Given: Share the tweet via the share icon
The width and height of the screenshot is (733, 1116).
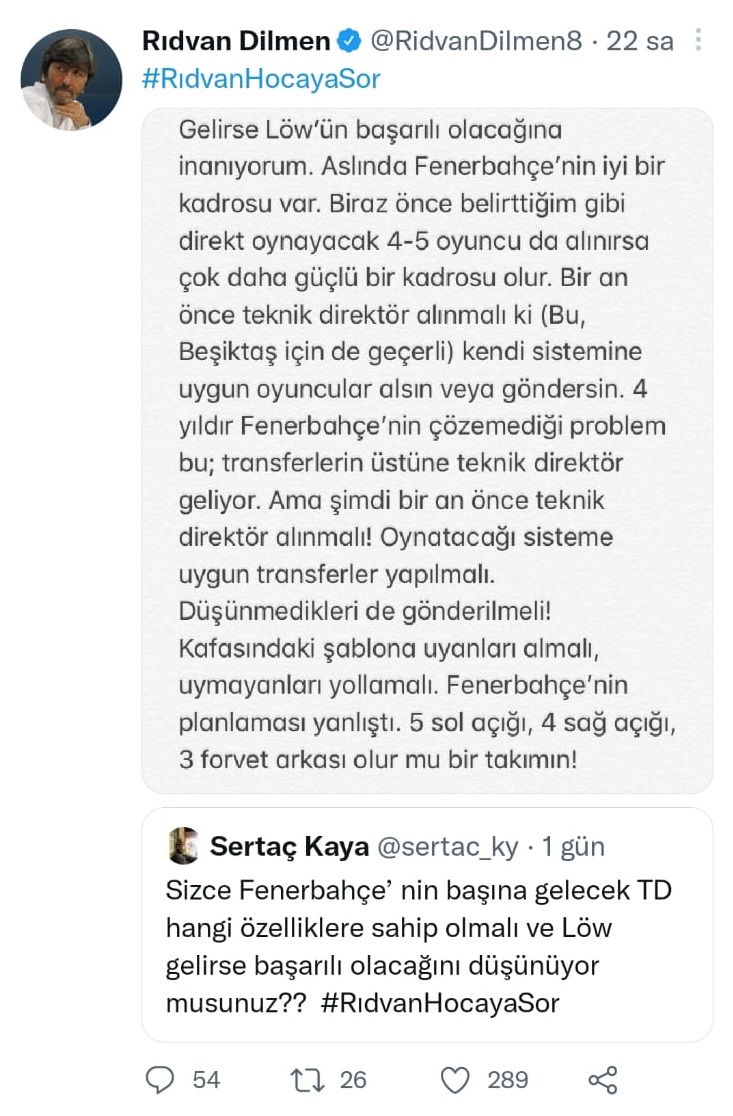Looking at the screenshot, I should (x=603, y=1080).
